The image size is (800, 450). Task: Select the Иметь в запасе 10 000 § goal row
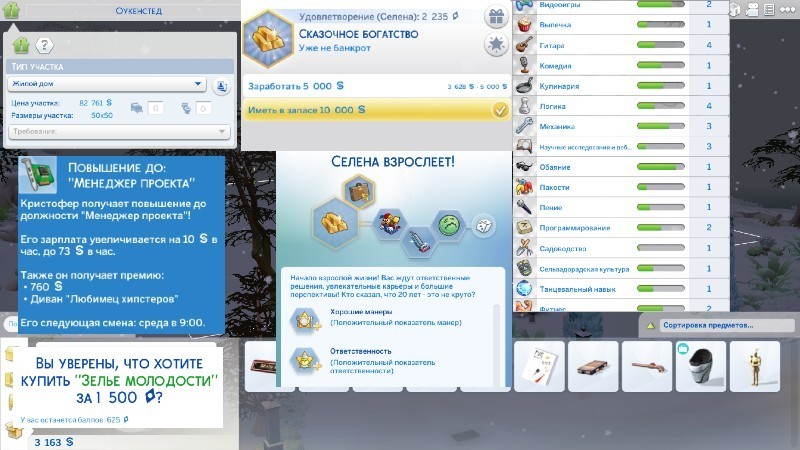click(x=377, y=110)
